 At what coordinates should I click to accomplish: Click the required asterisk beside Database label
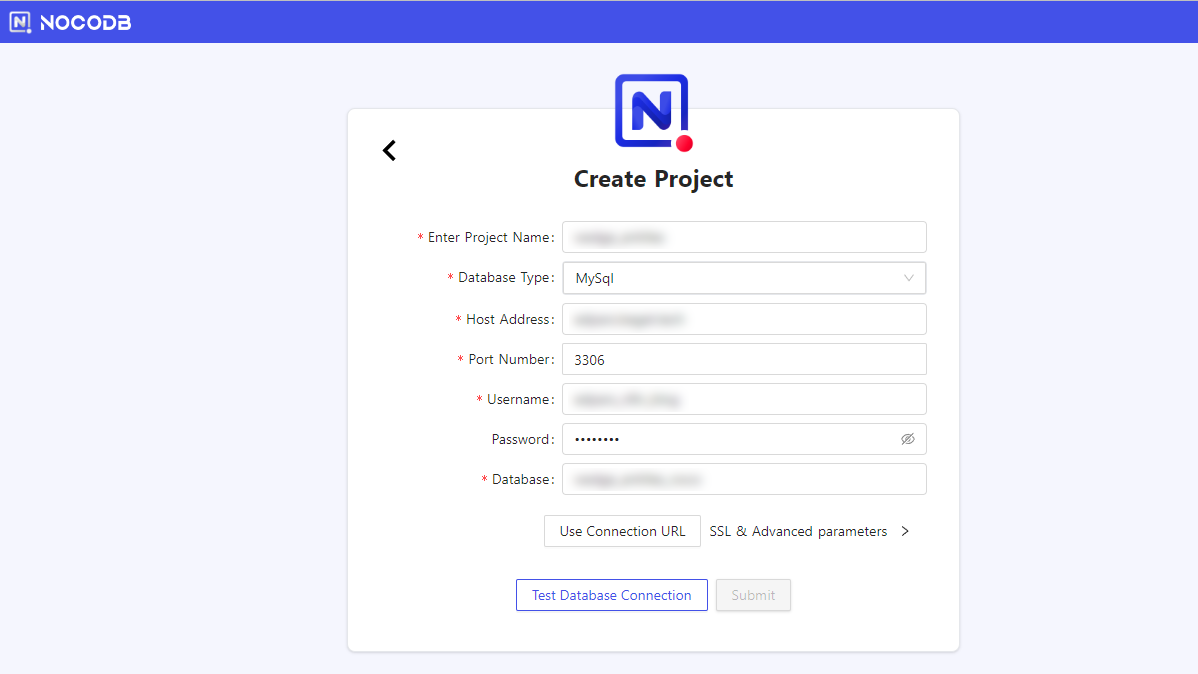(x=483, y=479)
